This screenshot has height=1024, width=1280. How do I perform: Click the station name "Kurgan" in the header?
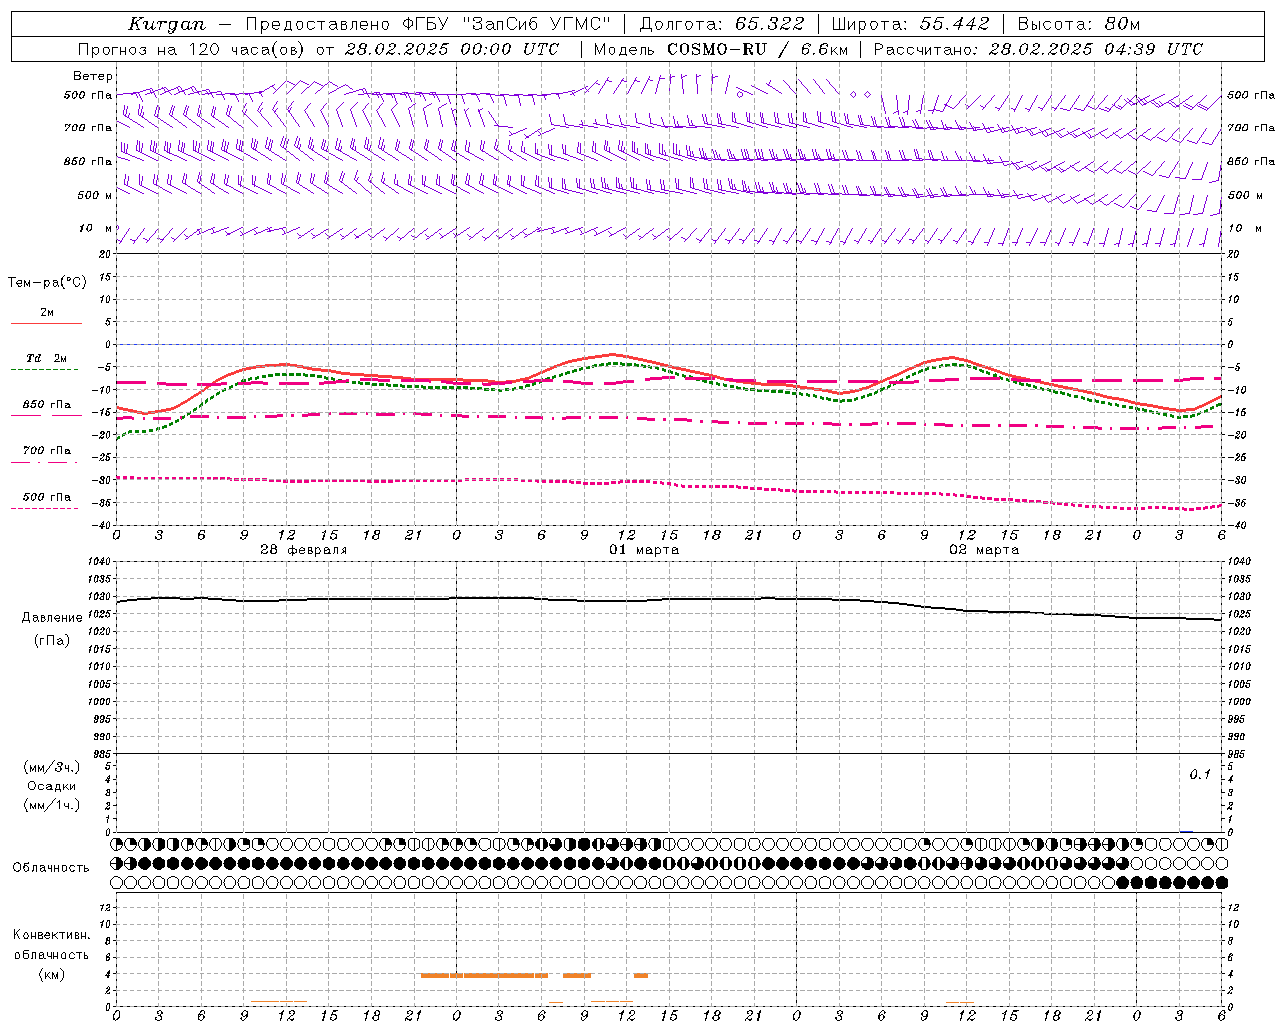[x=167, y=24]
